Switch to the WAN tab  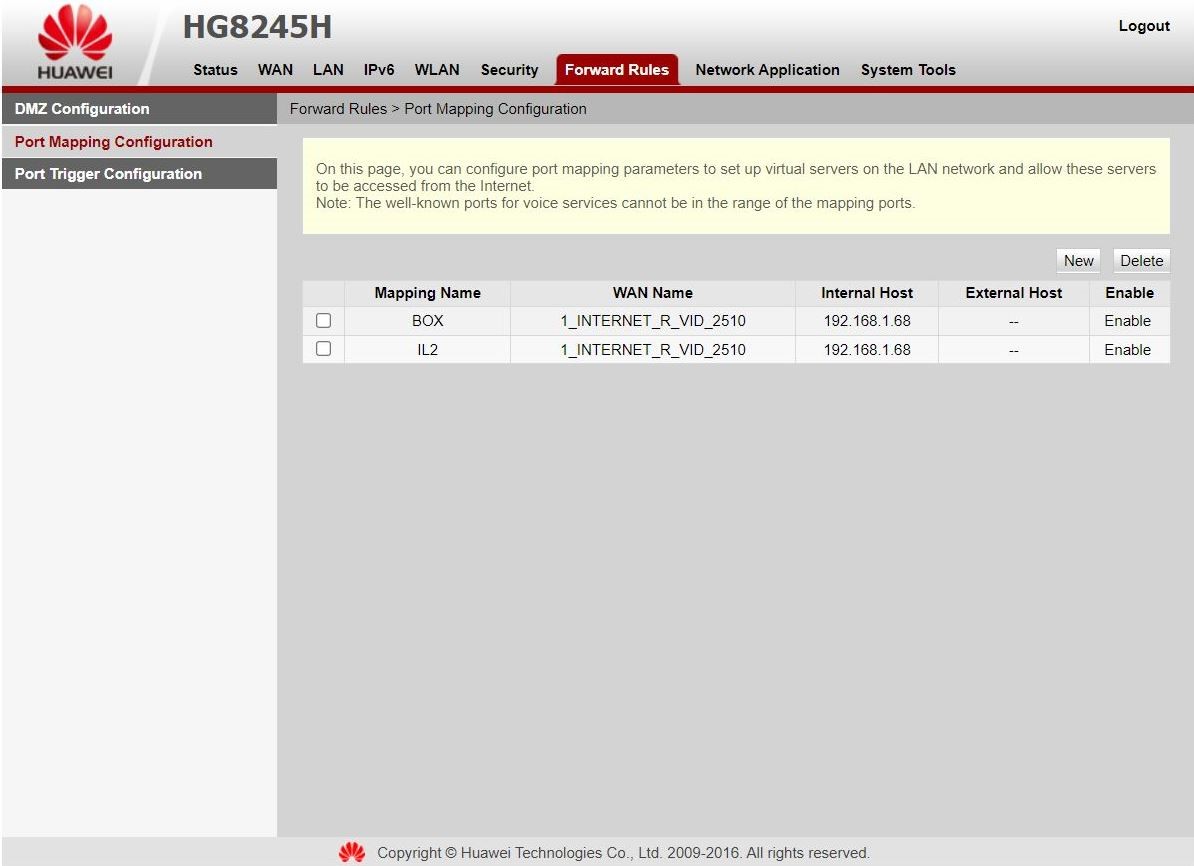click(x=275, y=70)
